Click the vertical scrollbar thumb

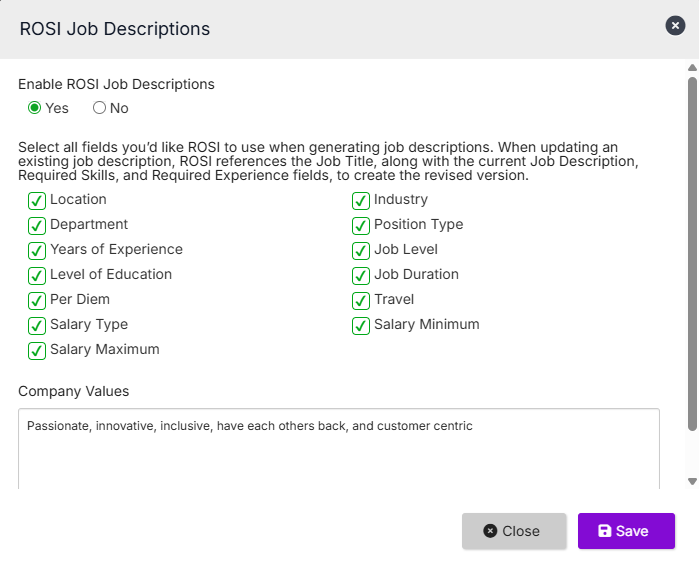[692, 254]
